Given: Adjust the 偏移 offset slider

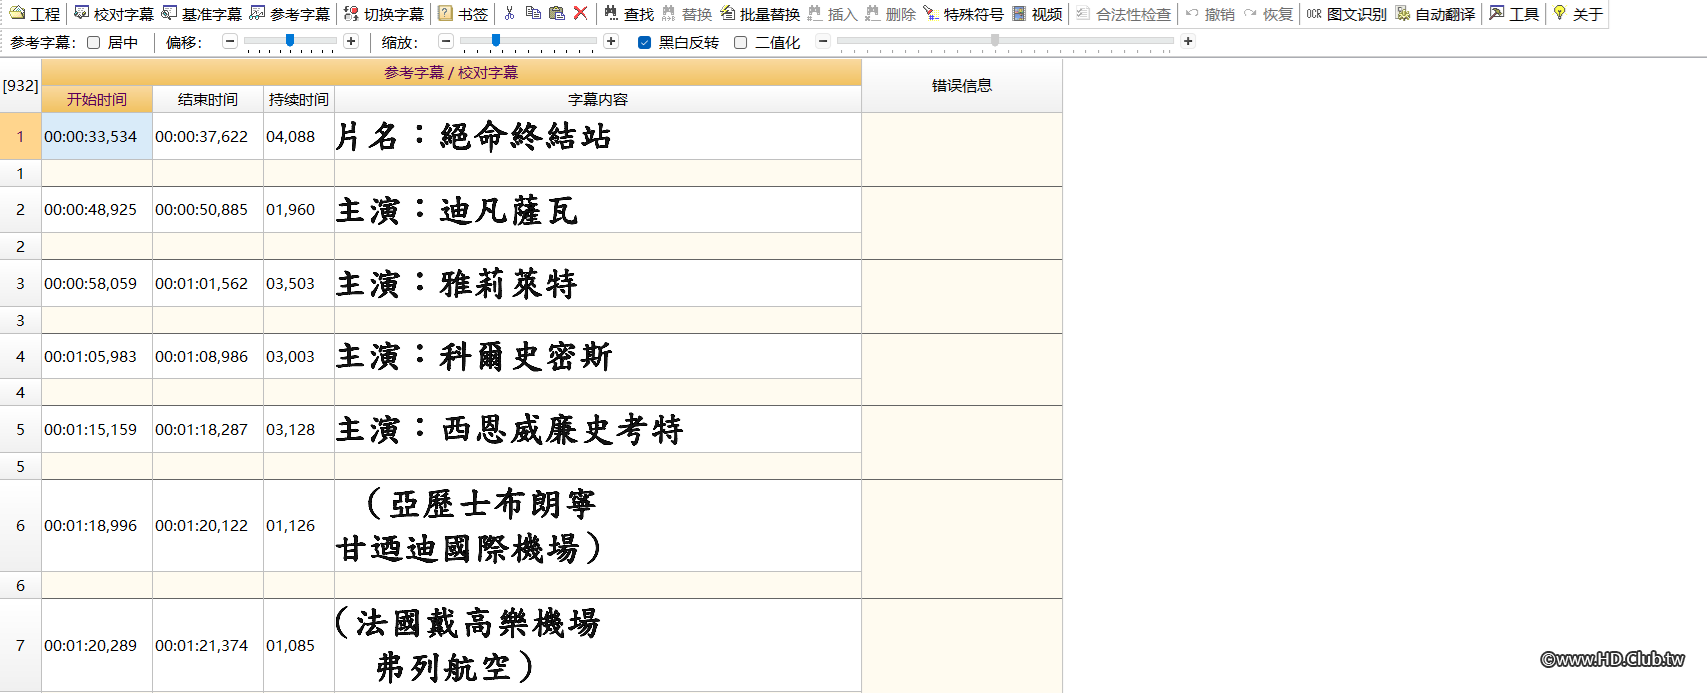Looking at the screenshot, I should [290, 42].
